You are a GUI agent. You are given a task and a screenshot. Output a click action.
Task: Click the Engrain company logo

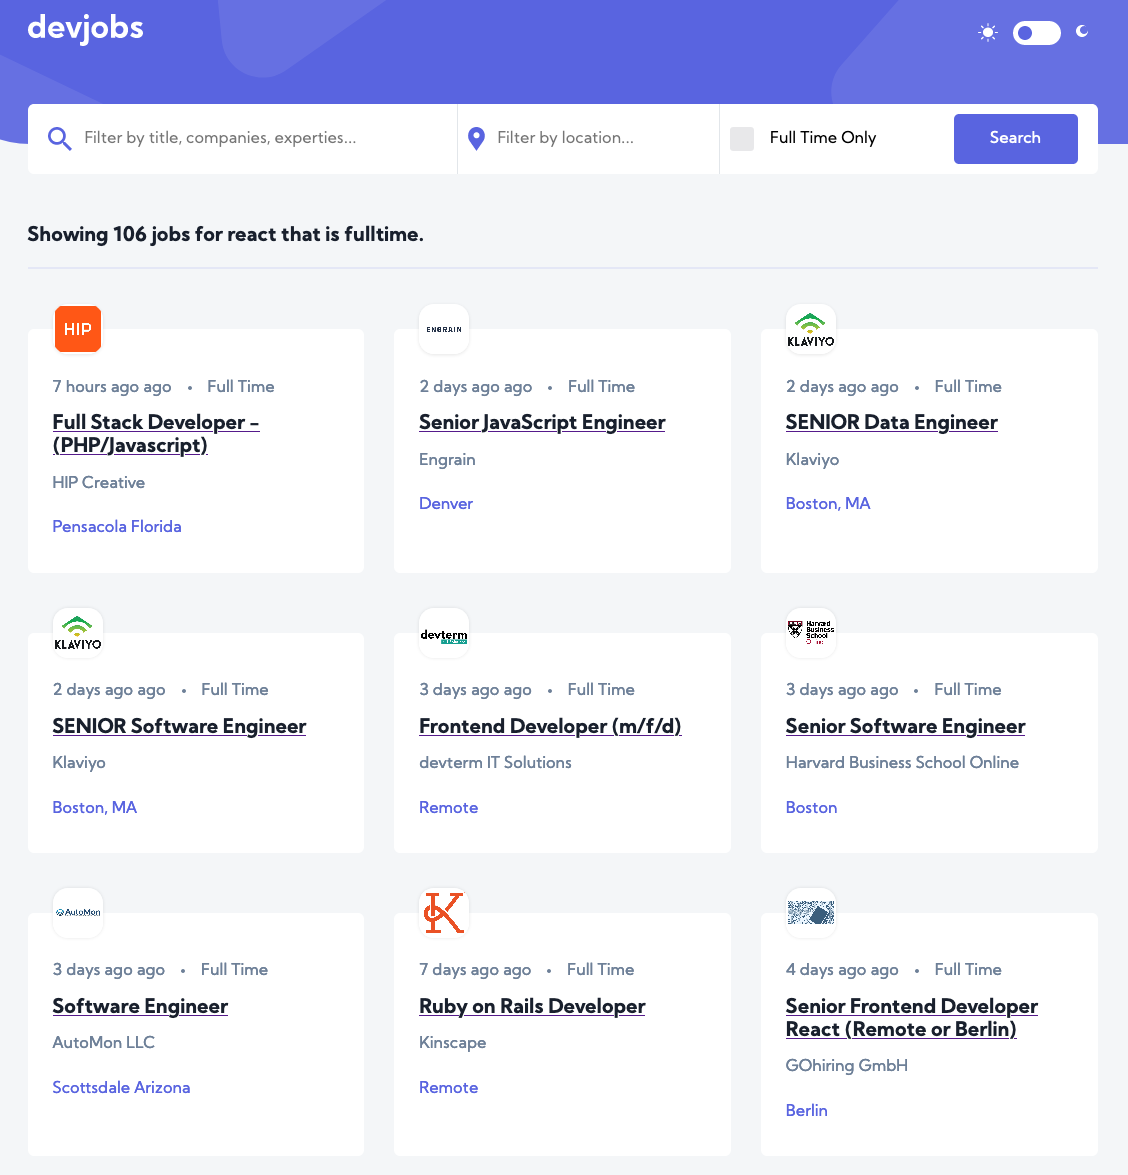[444, 329]
